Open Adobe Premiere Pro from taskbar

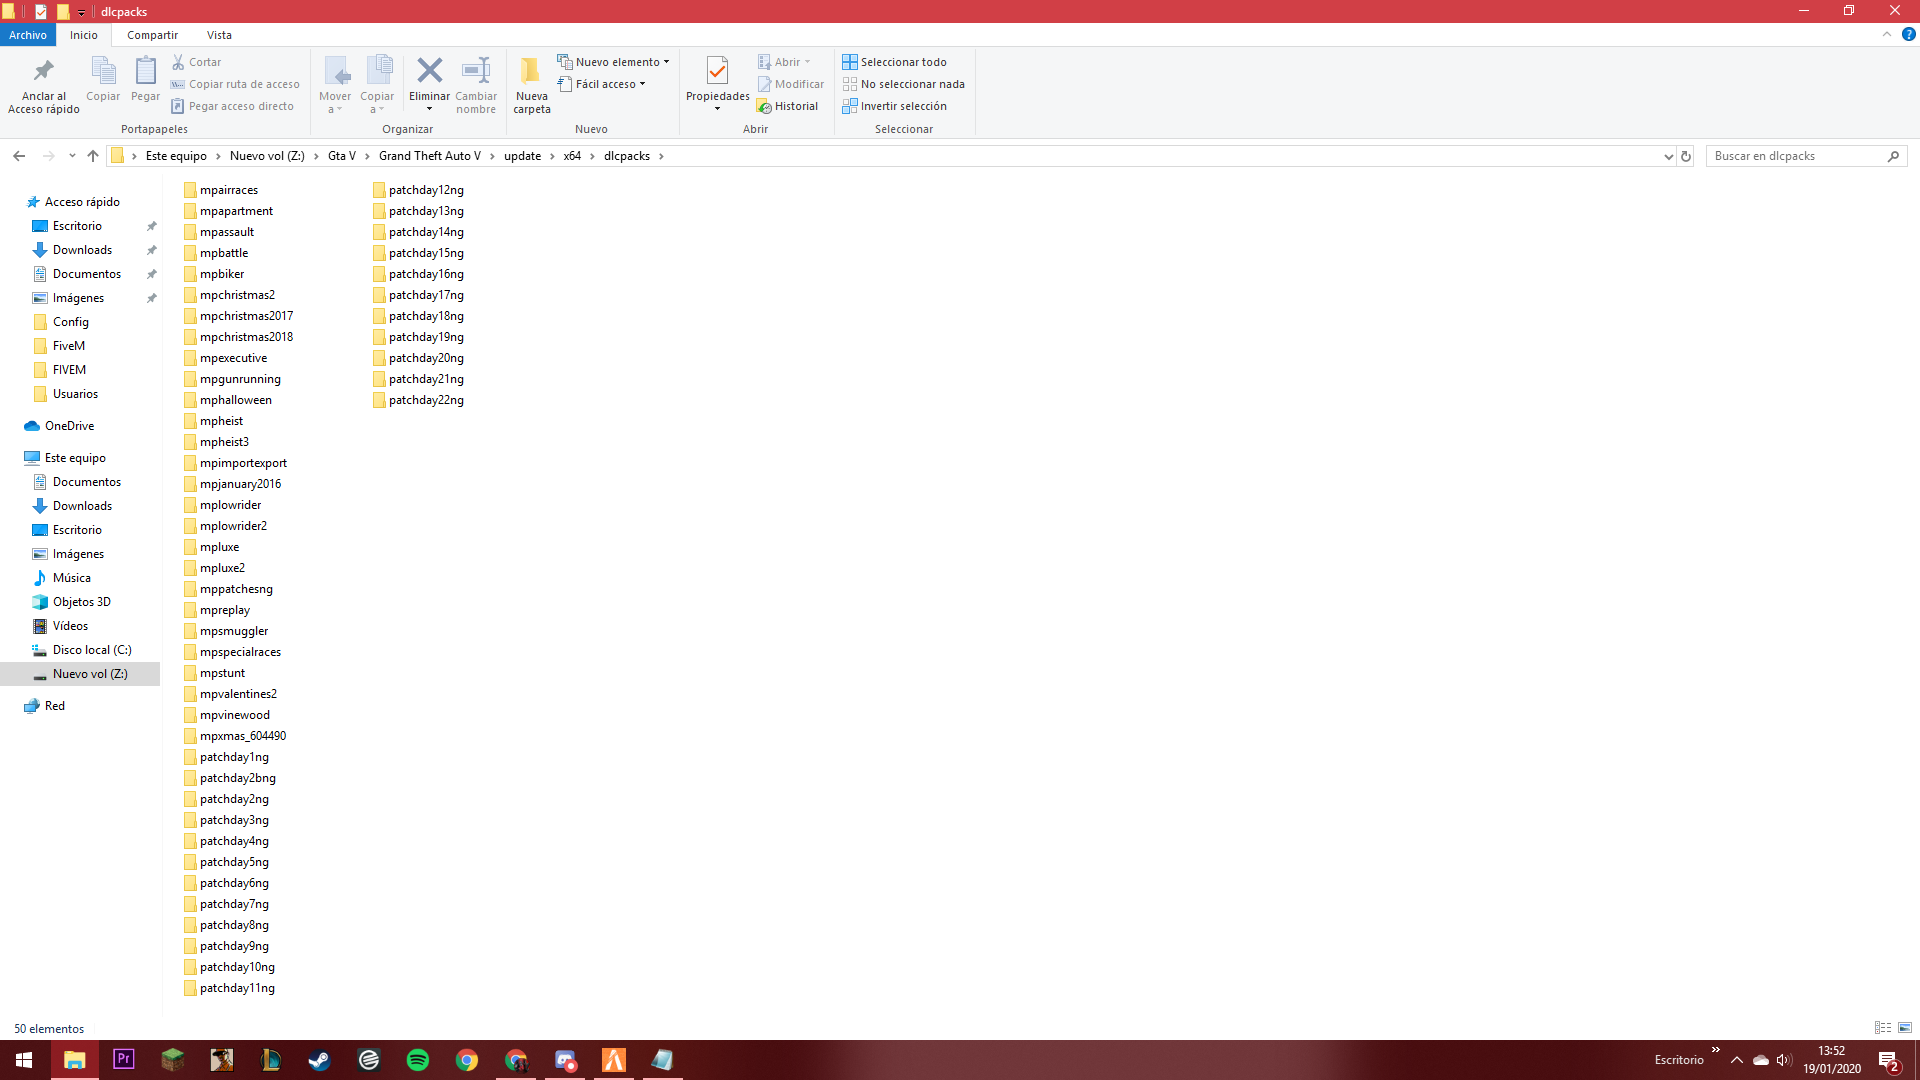[124, 1060]
